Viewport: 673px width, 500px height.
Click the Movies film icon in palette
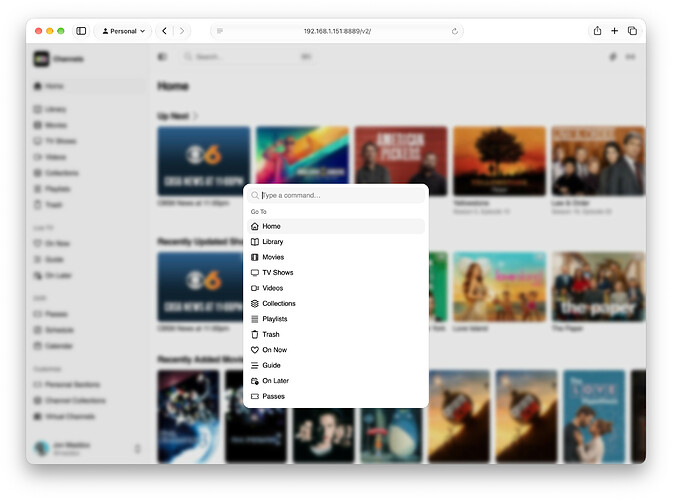(x=255, y=257)
